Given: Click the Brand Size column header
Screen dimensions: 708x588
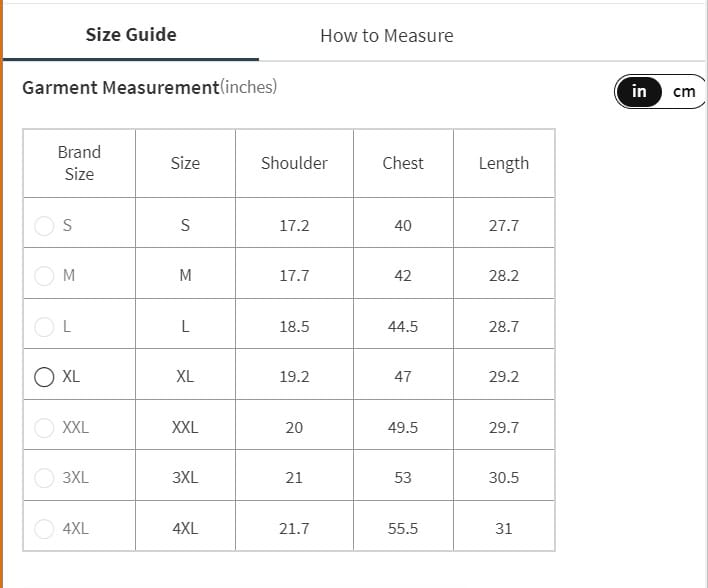Looking at the screenshot, I should point(79,163).
